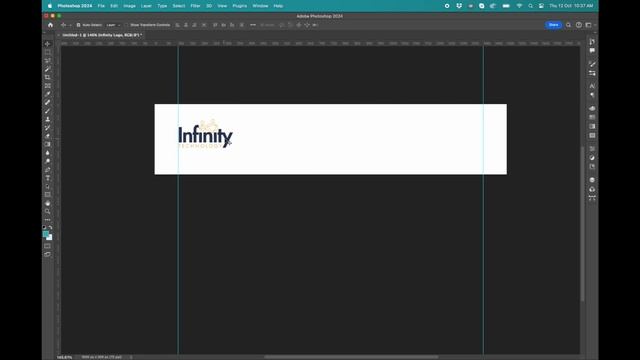Select the Path Selection tool
Image resolution: width=640 pixels, height=360 pixels.
tap(47, 187)
